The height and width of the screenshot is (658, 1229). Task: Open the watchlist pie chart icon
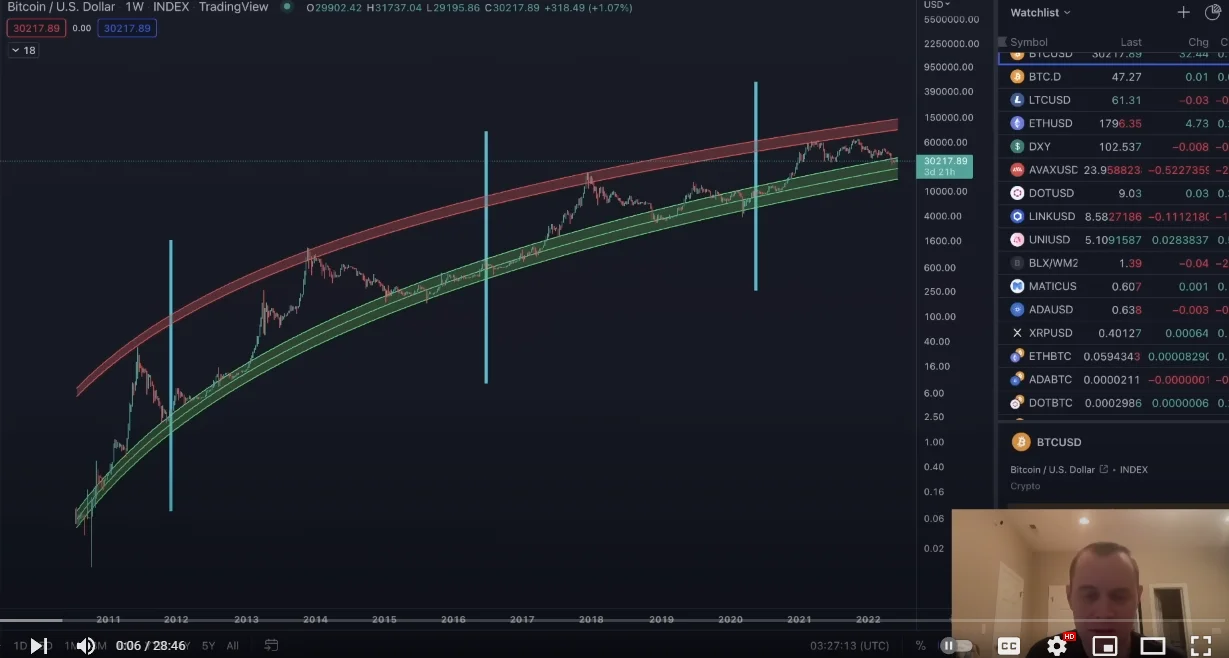pyautogui.click(x=1213, y=12)
